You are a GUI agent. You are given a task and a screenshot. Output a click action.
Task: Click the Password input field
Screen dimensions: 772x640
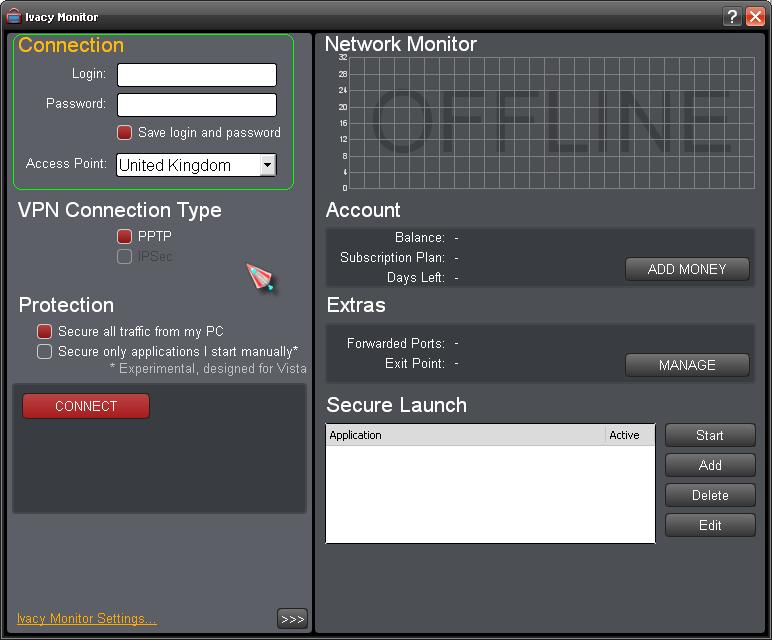point(197,105)
